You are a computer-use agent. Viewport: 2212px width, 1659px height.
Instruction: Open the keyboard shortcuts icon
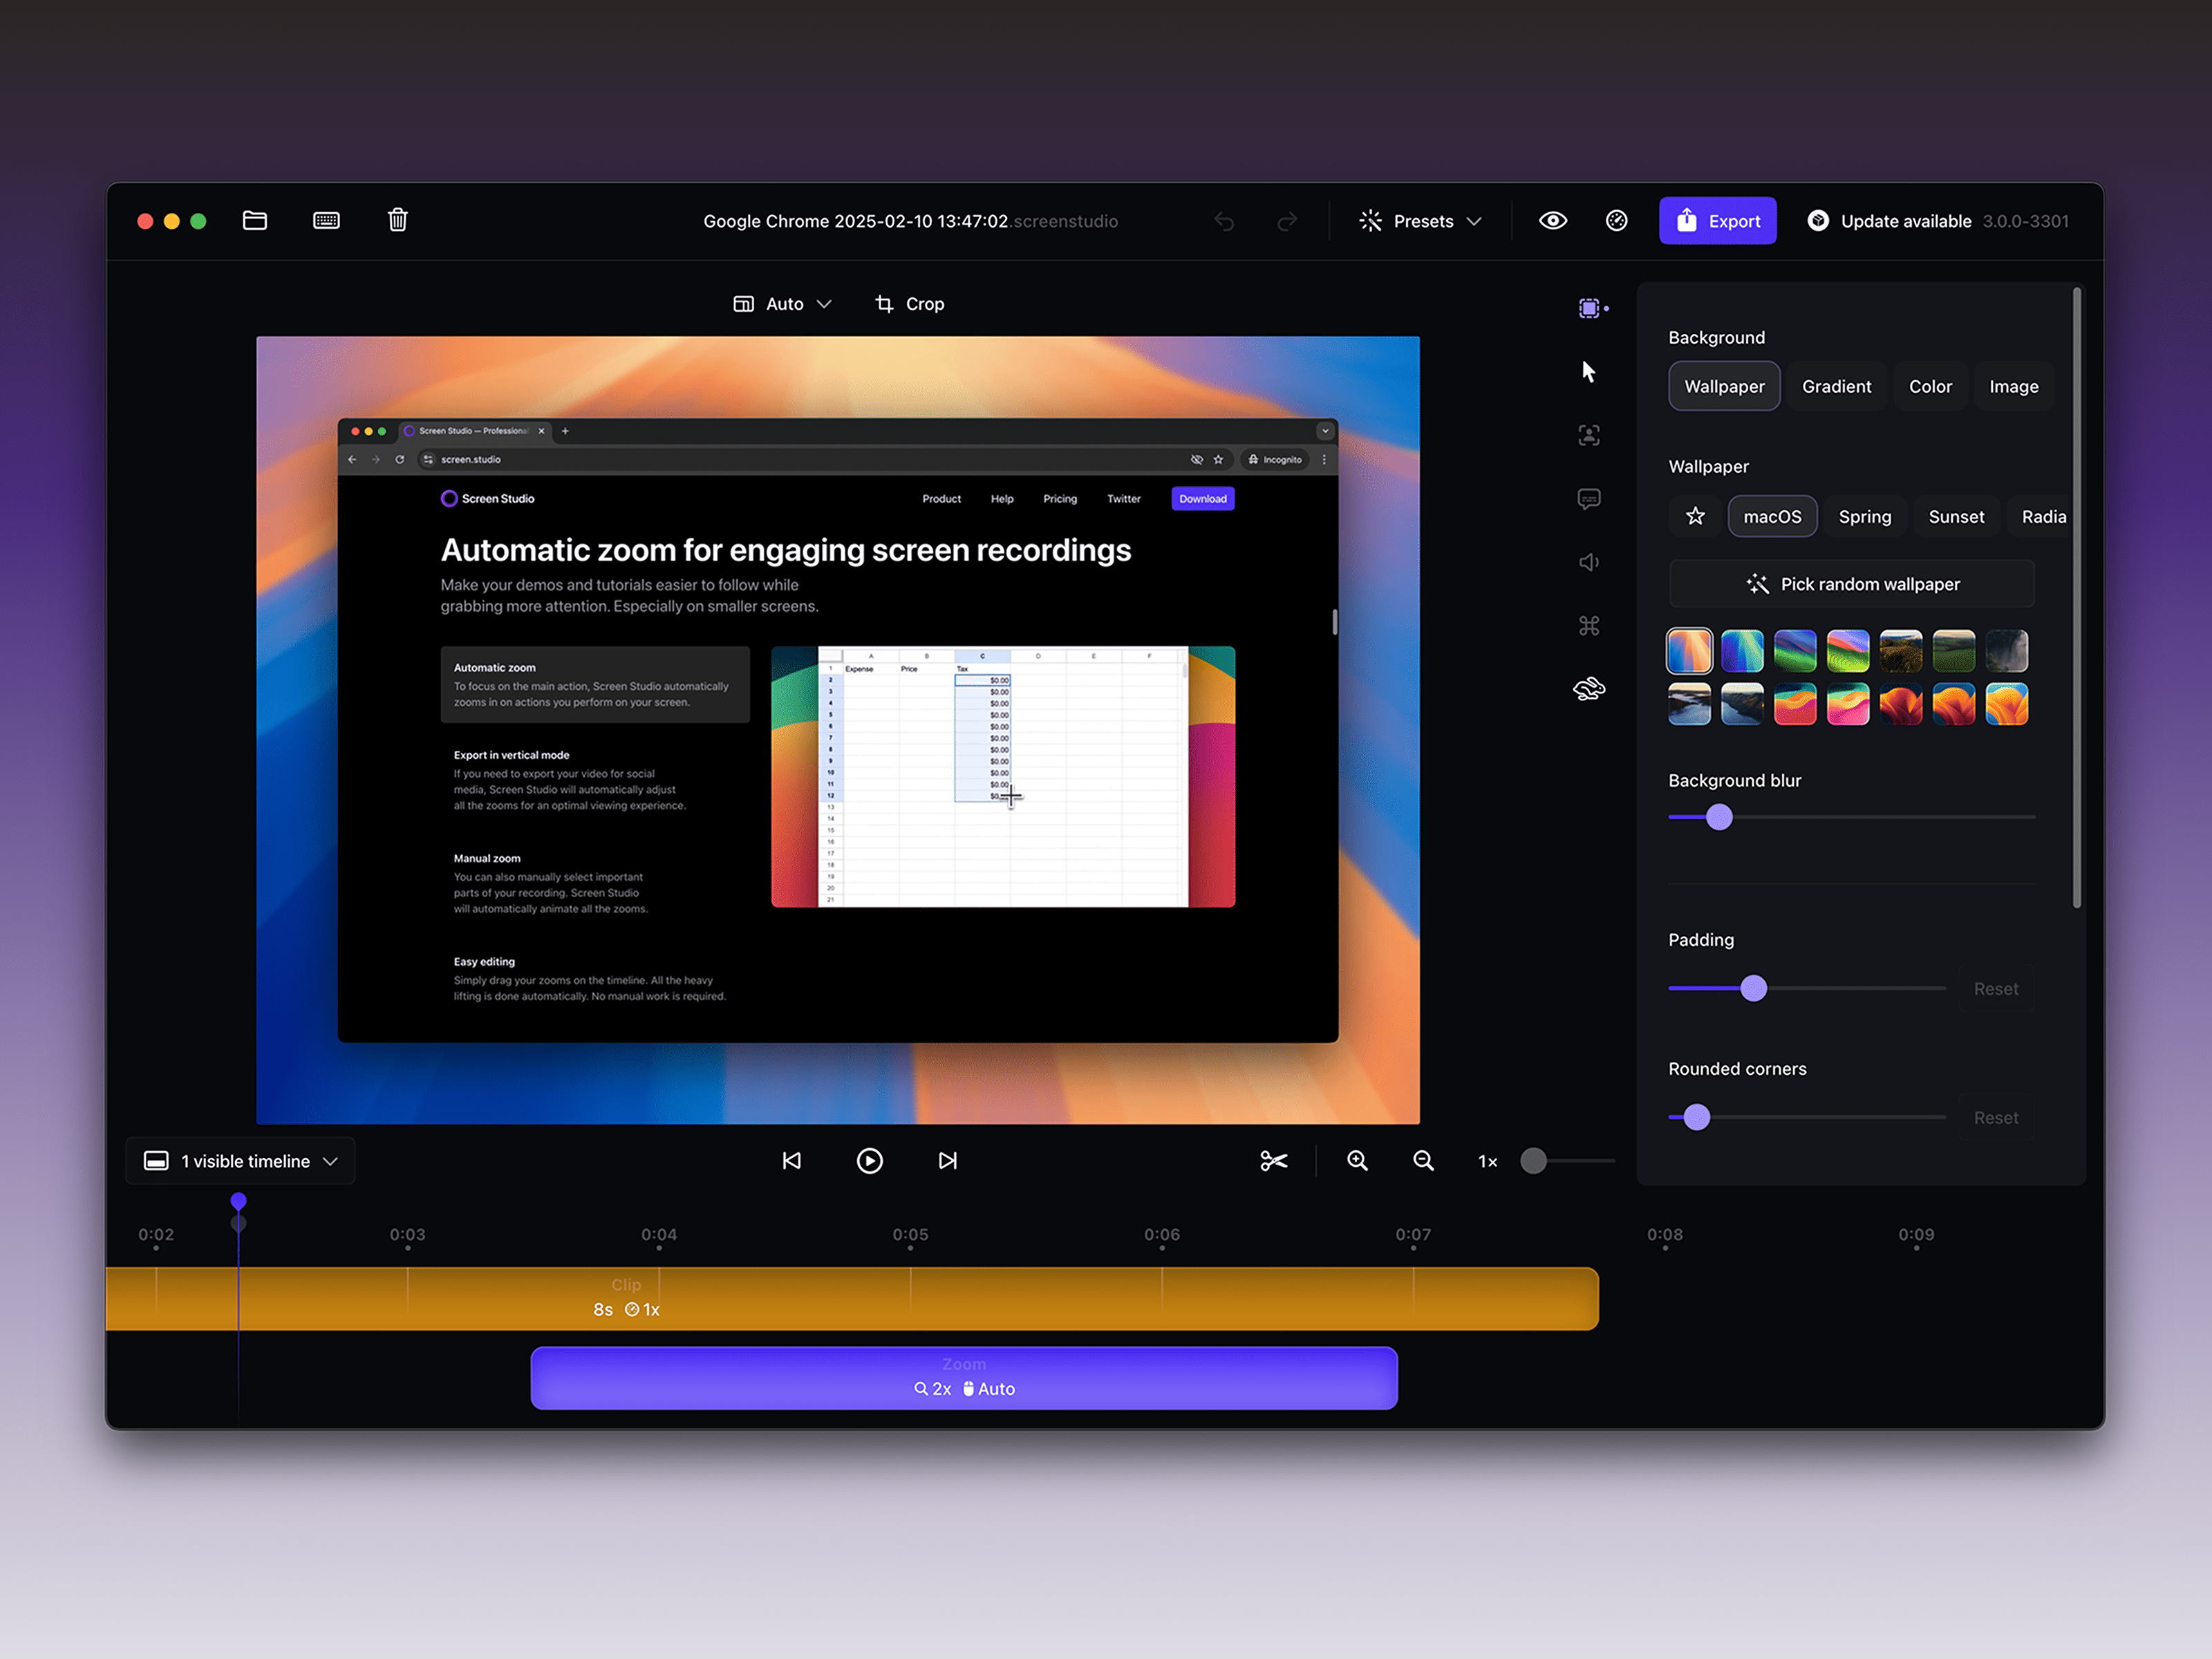326,221
